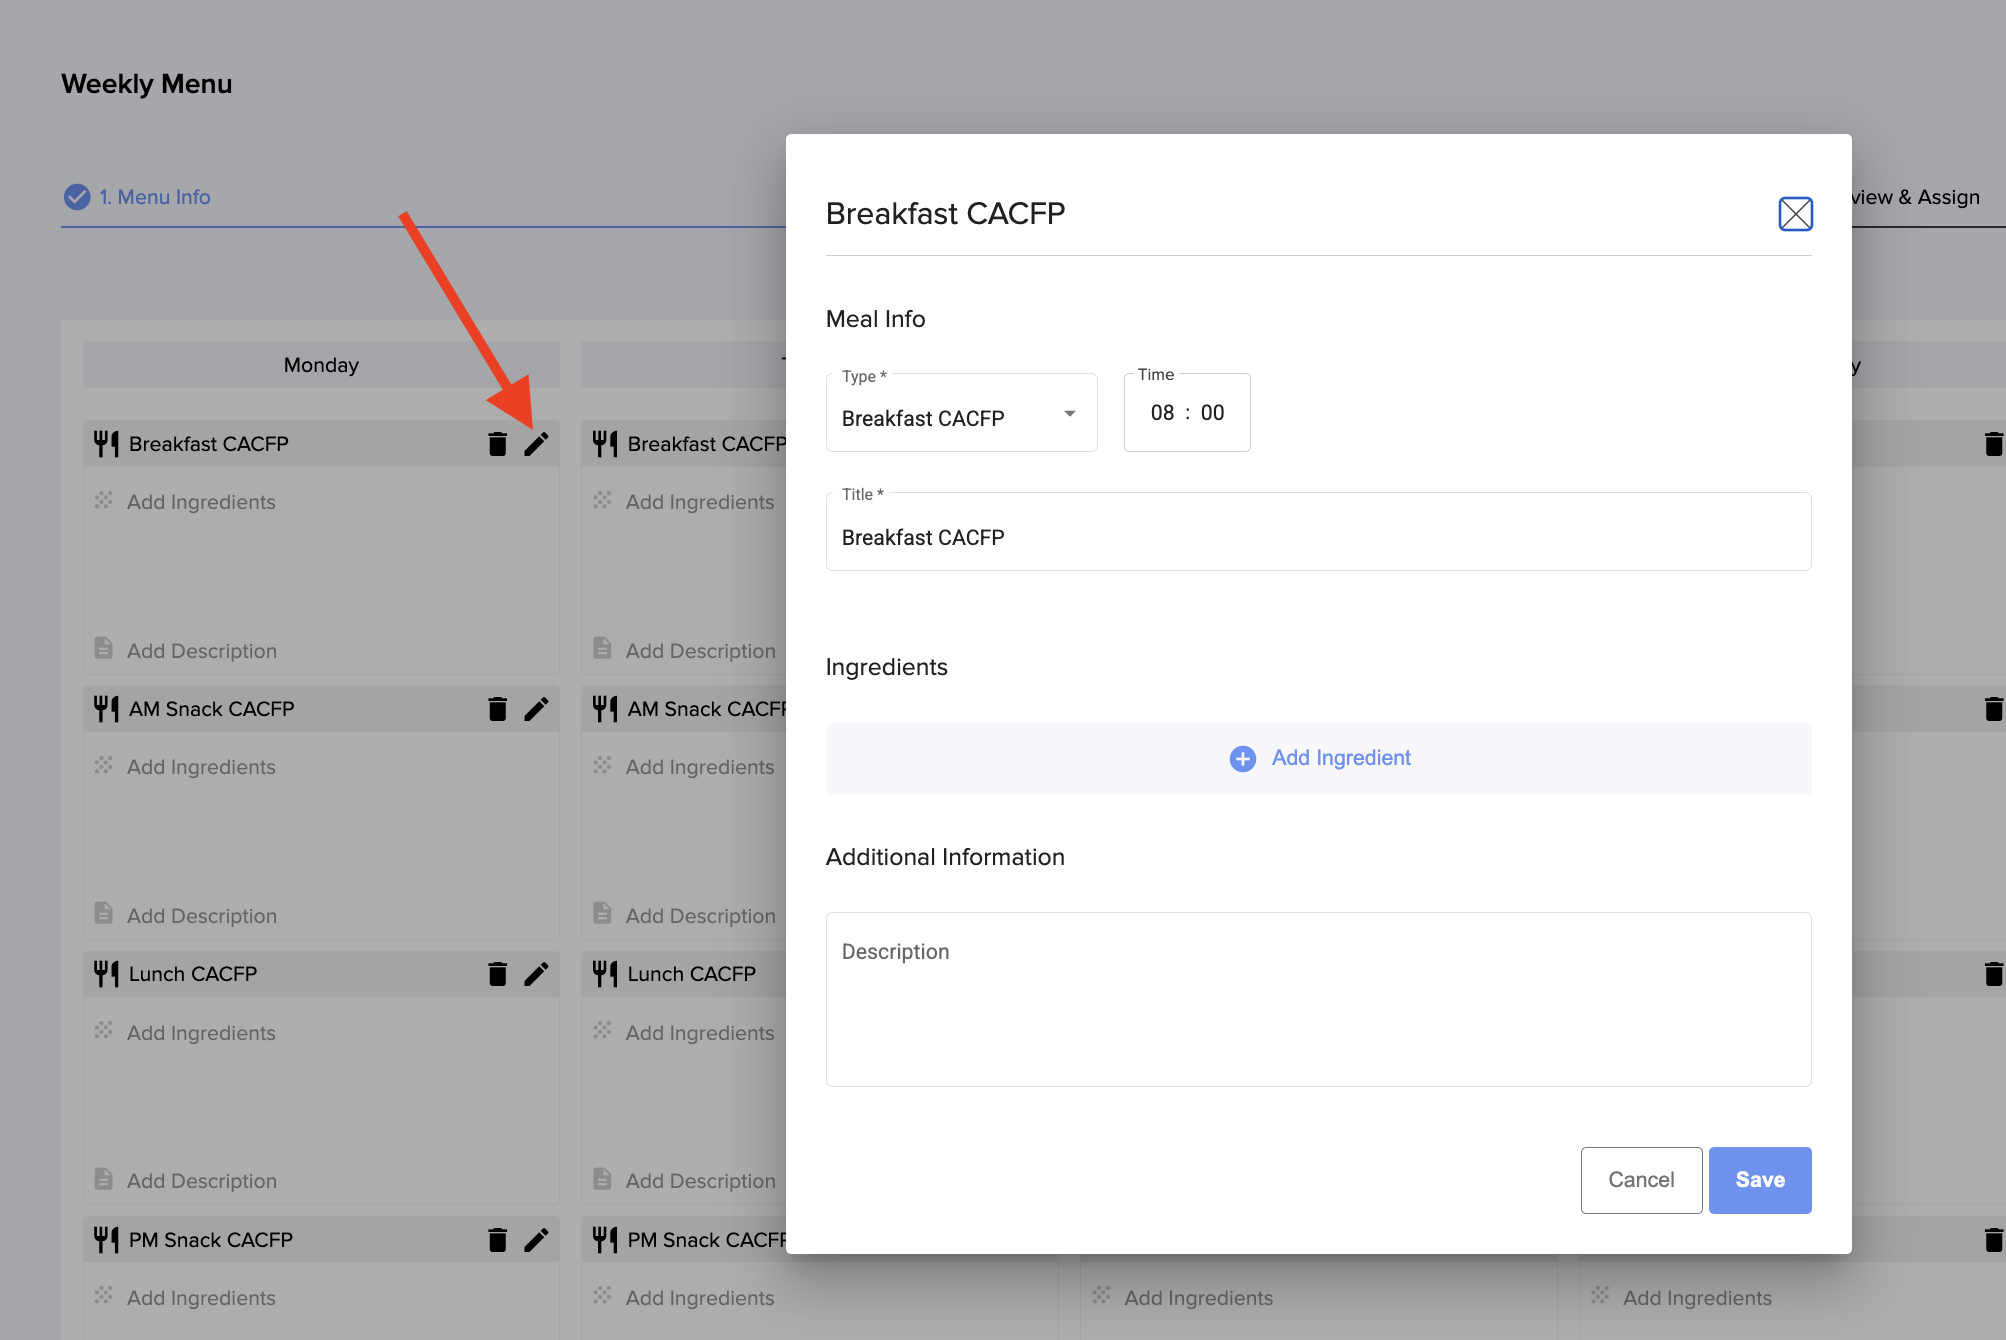
Task: Click trash icon for Monday AM Snack CACFP
Action: [x=497, y=709]
